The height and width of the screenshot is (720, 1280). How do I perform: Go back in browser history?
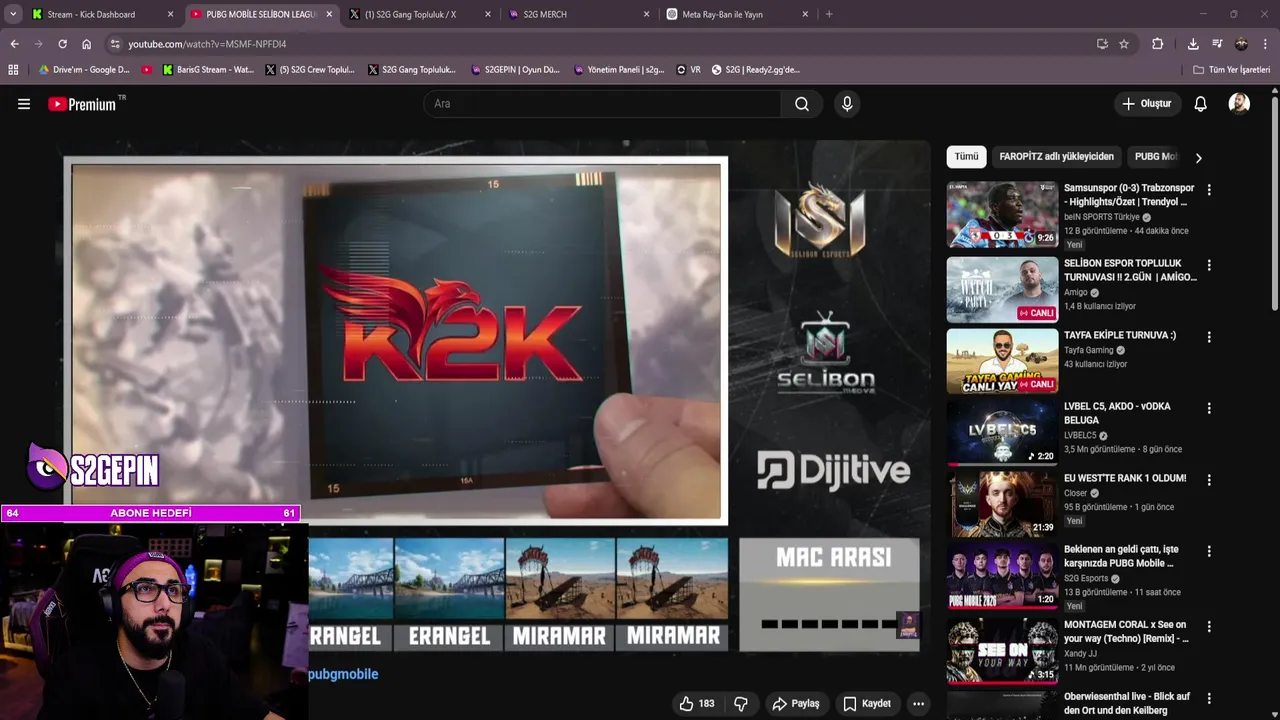point(14,44)
